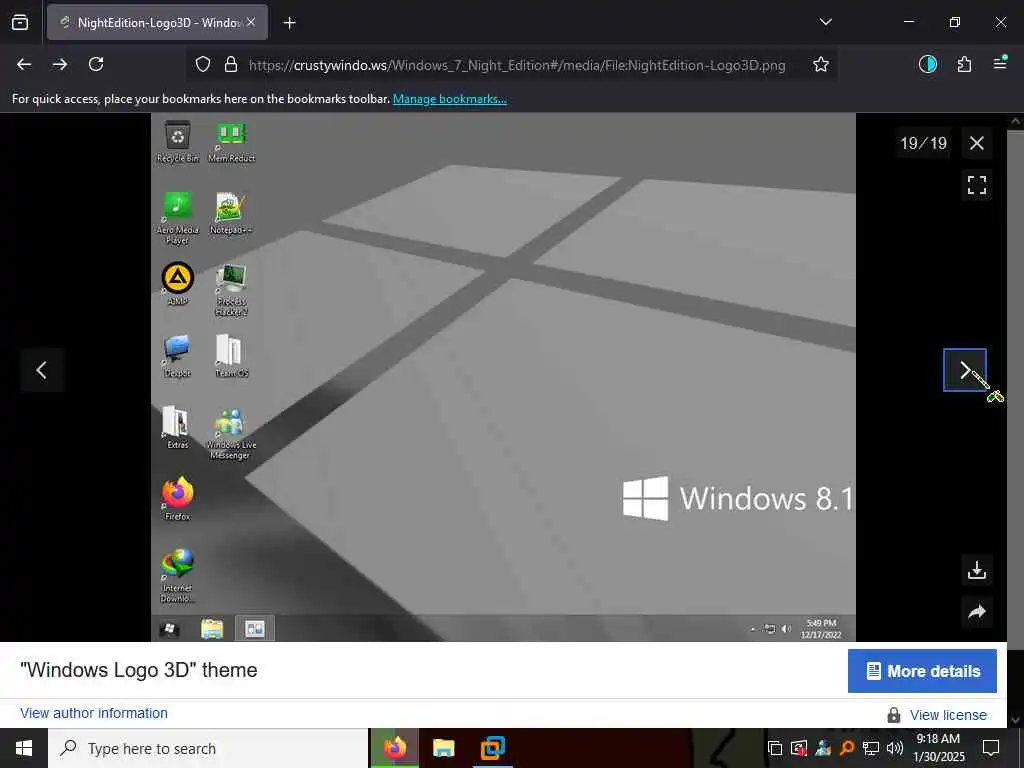Open the notification center icon

tap(991, 748)
